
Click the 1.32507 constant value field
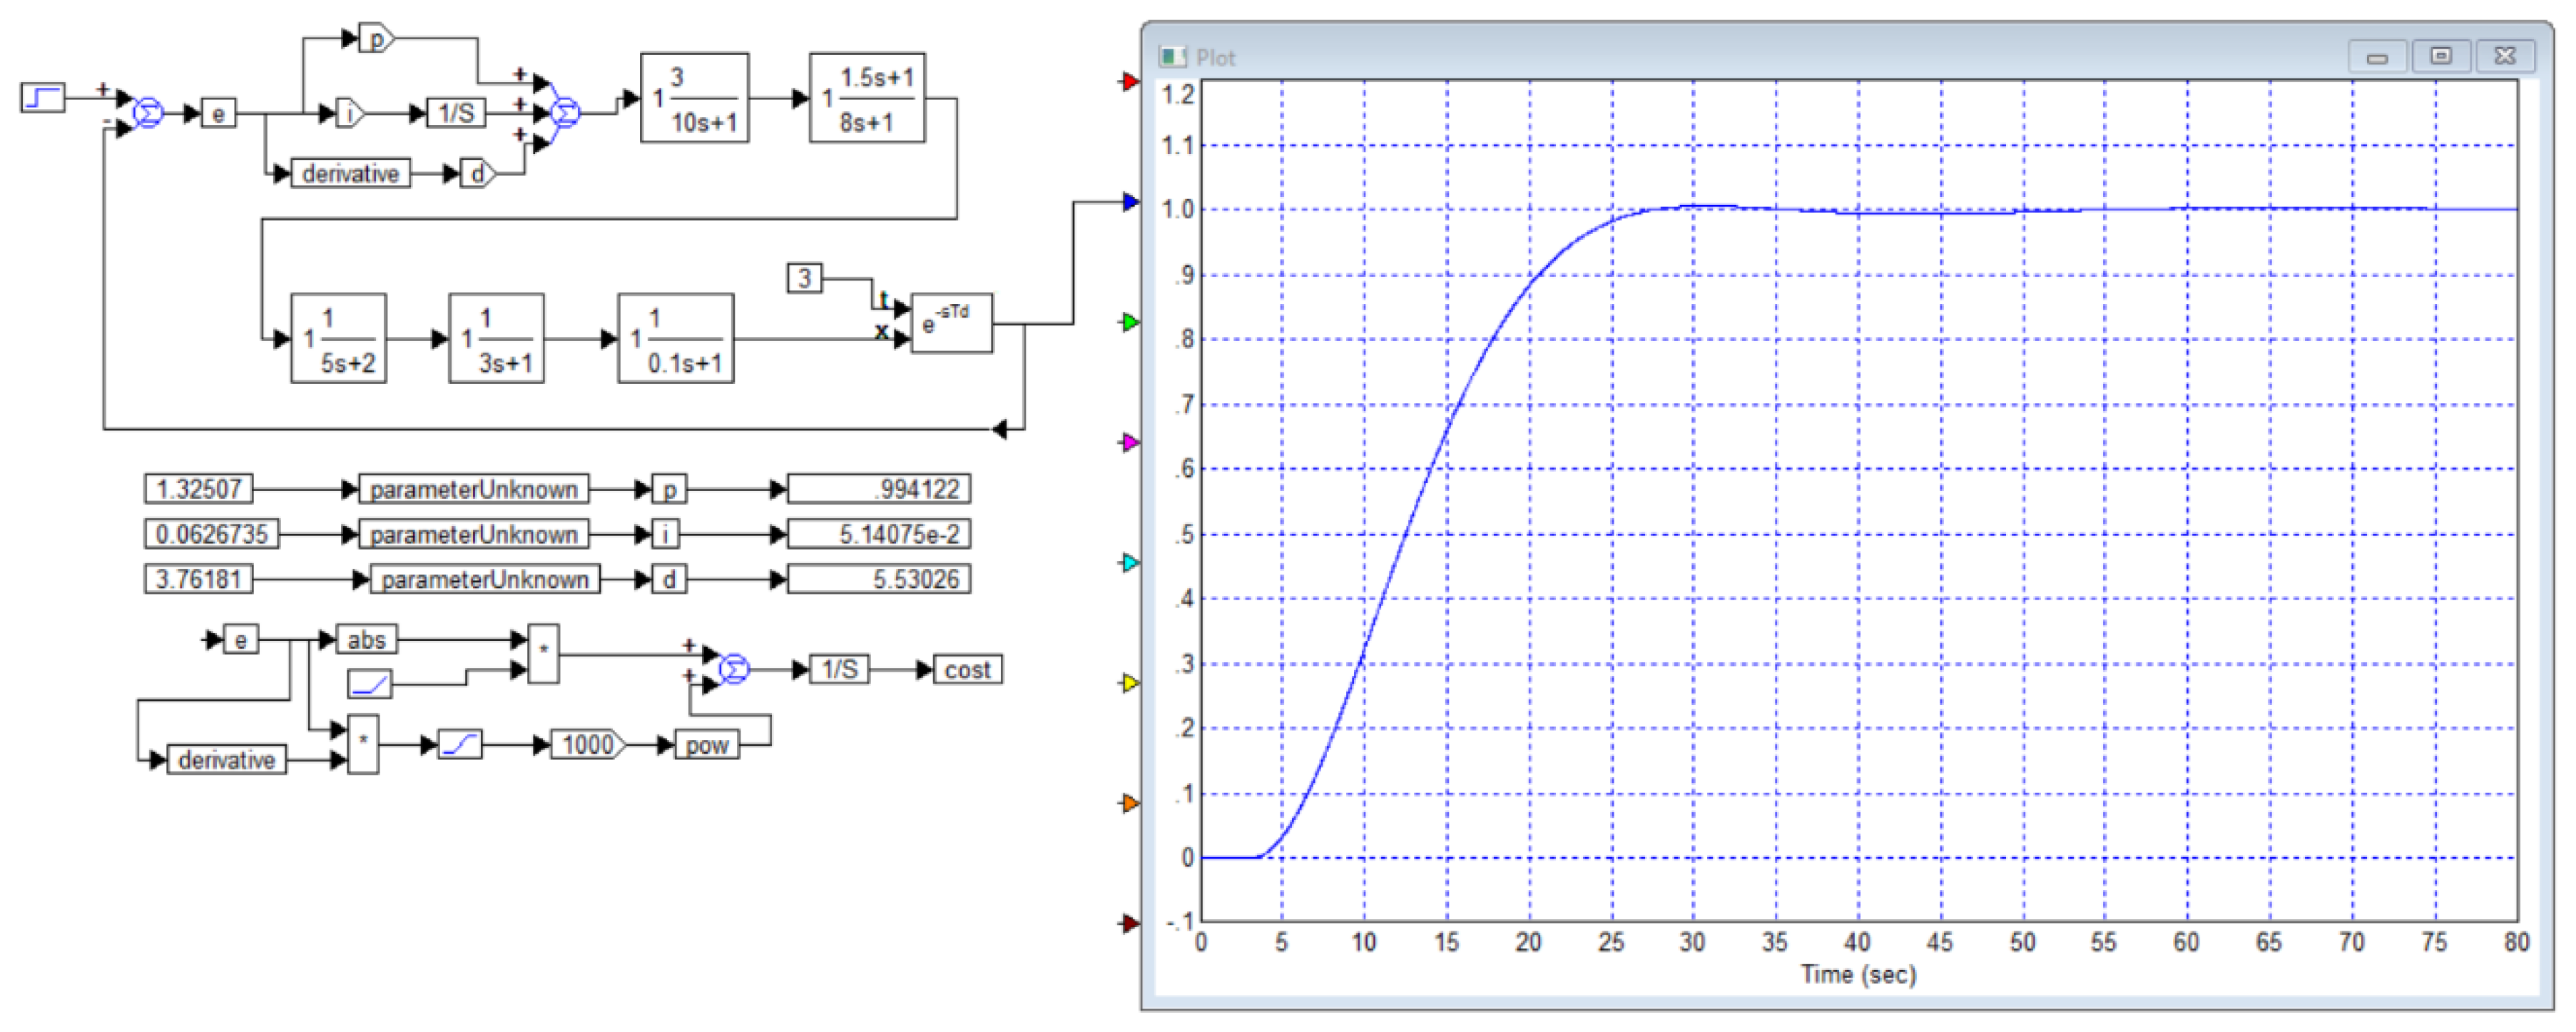point(199,489)
